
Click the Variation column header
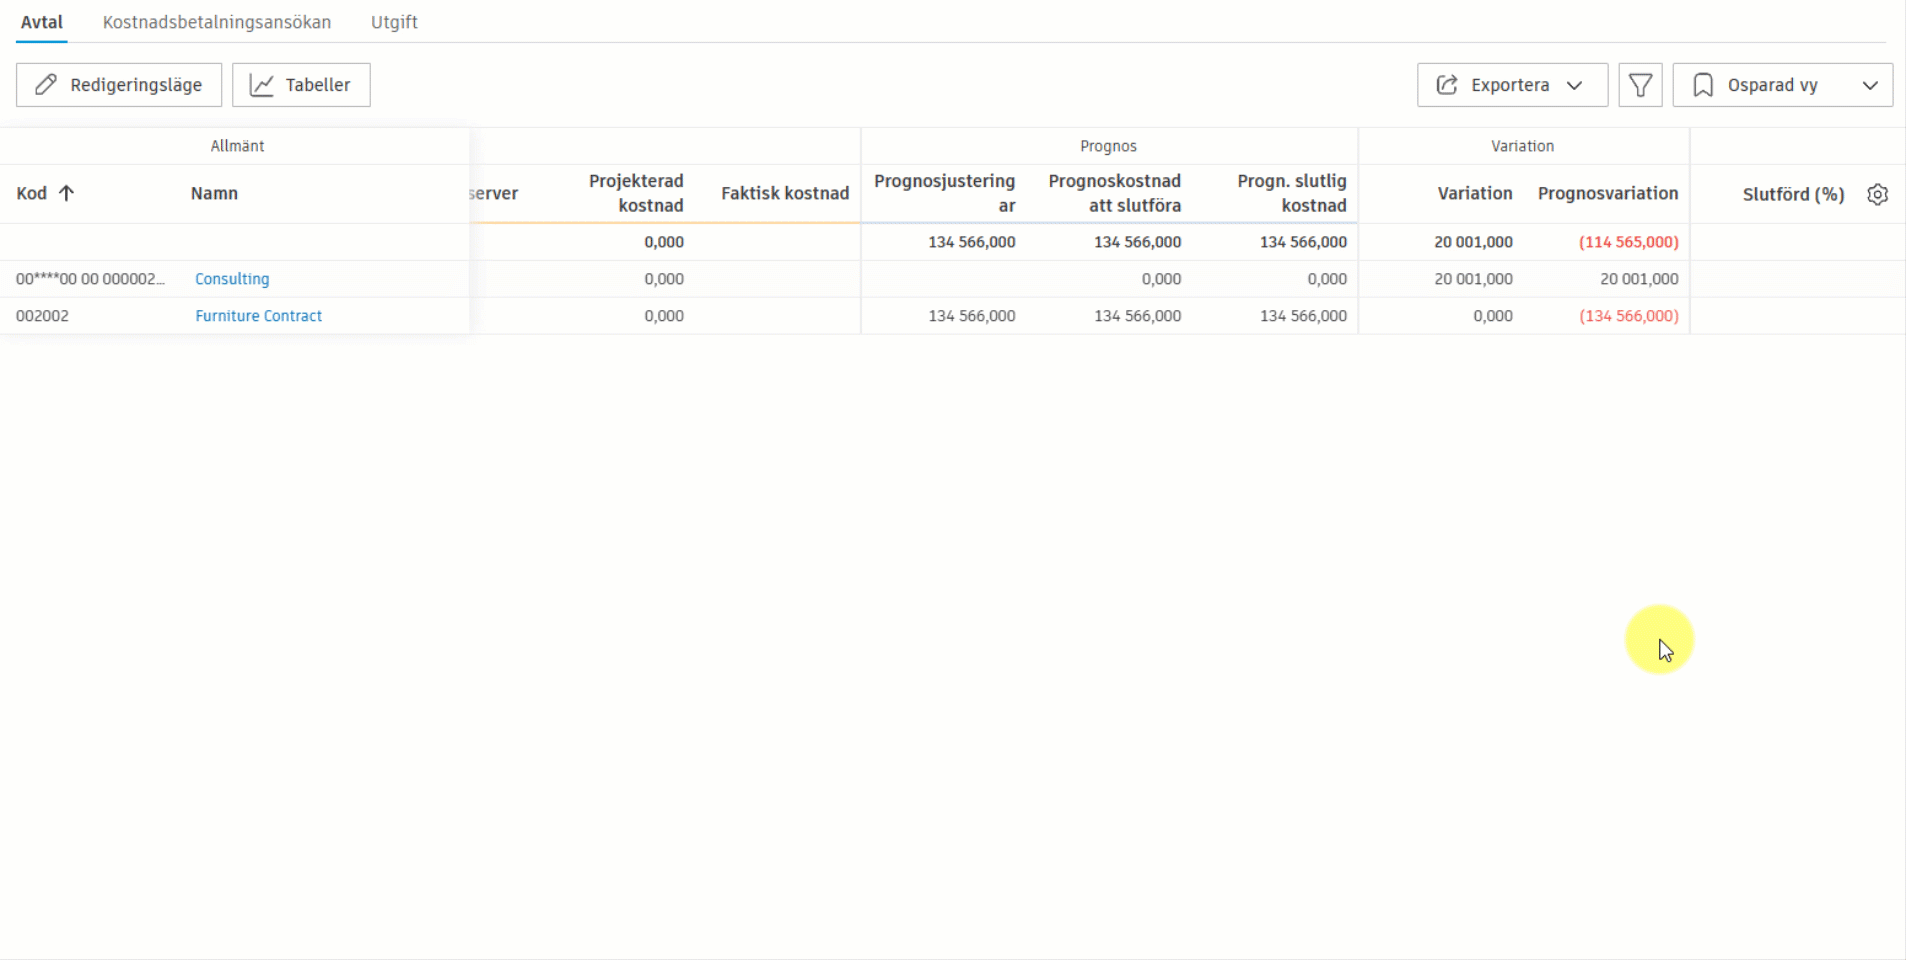tap(1474, 193)
